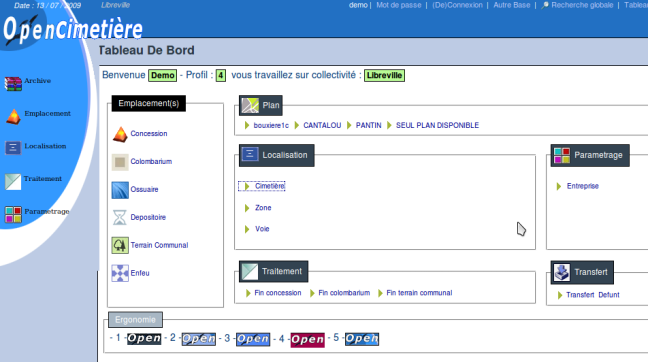The height and width of the screenshot is (362, 648).
Task: Select ergonomie theme 2 light blue Open swatch
Action: (x=199, y=339)
